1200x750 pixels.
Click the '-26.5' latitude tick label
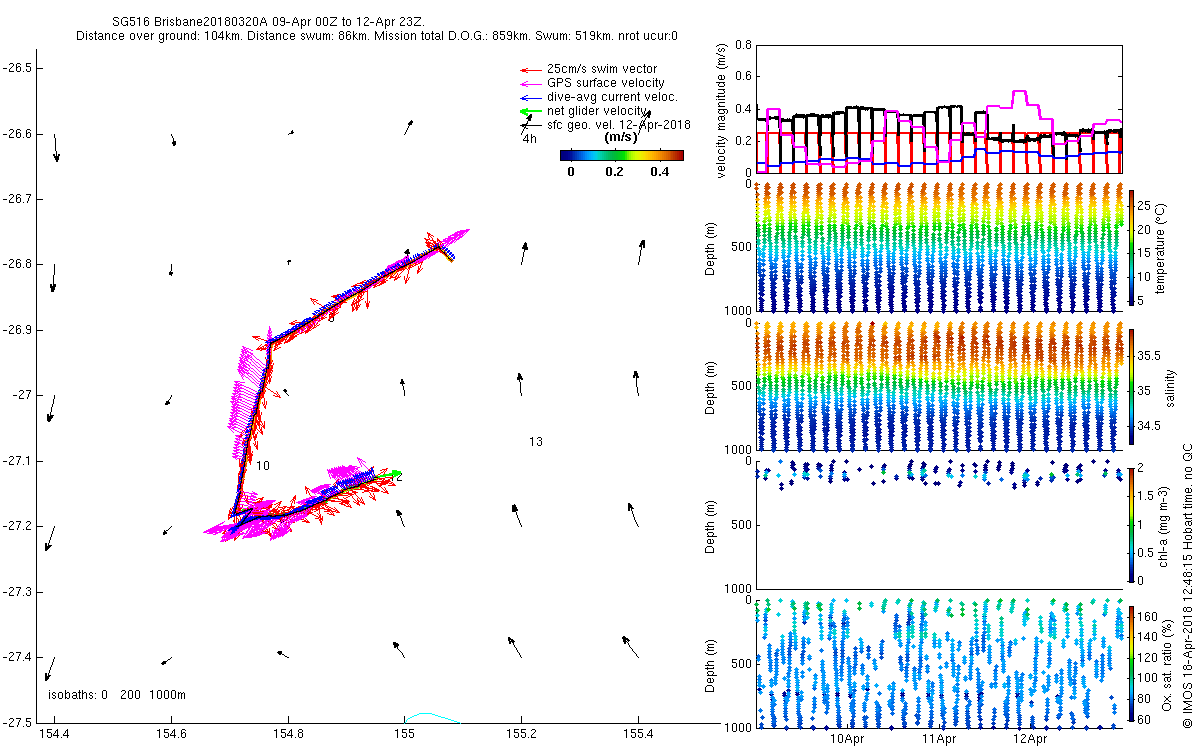[x=19, y=68]
